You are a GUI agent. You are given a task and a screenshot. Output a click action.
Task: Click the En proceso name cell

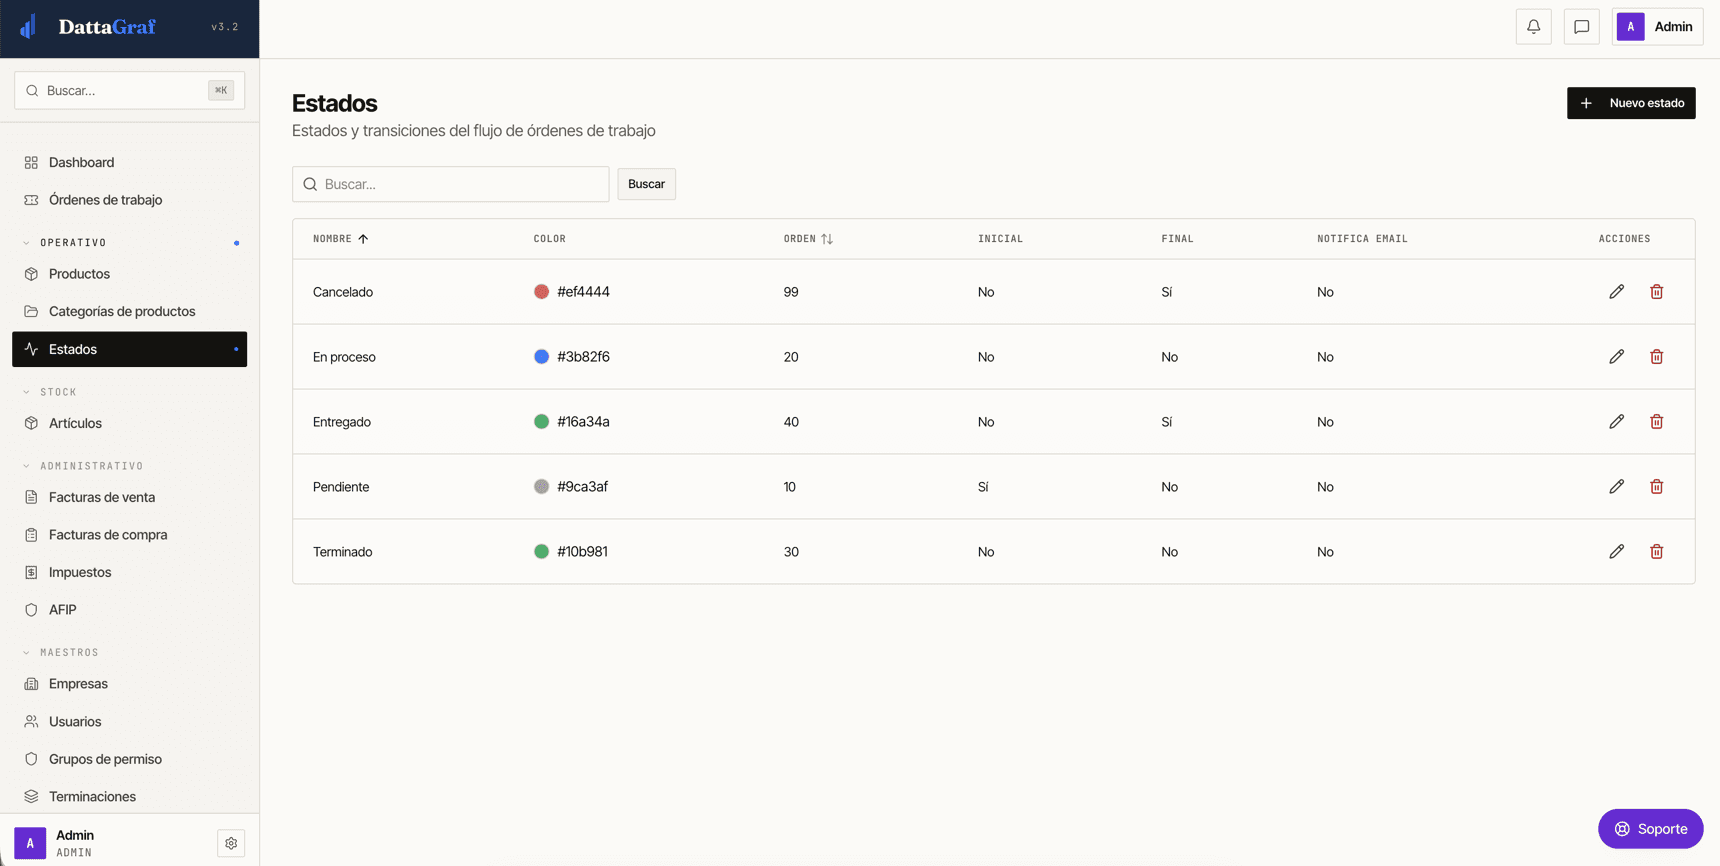344,357
